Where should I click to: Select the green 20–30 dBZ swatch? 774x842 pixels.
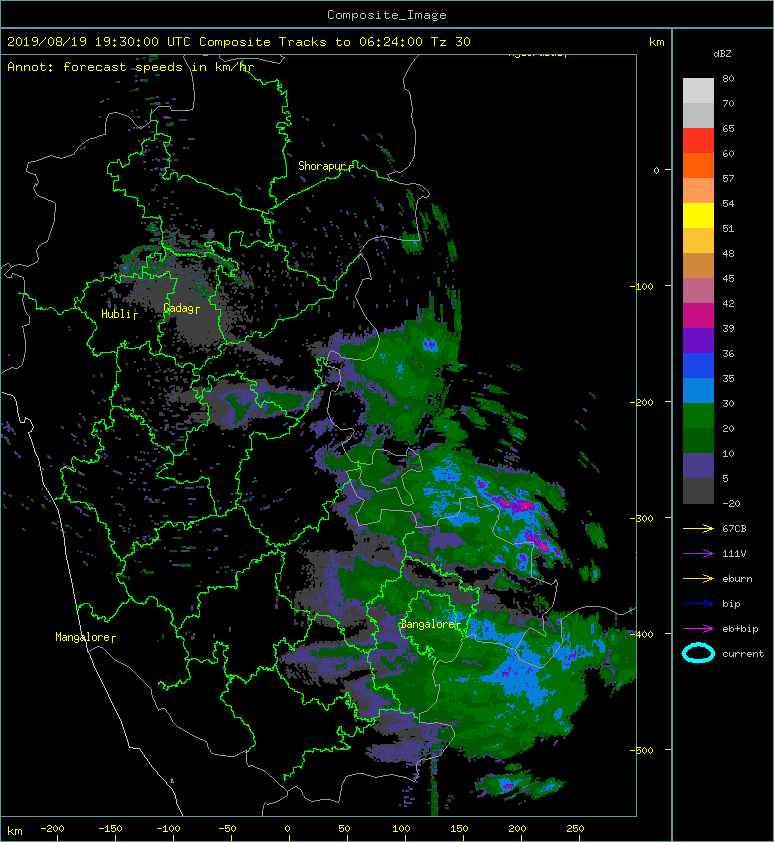click(698, 415)
